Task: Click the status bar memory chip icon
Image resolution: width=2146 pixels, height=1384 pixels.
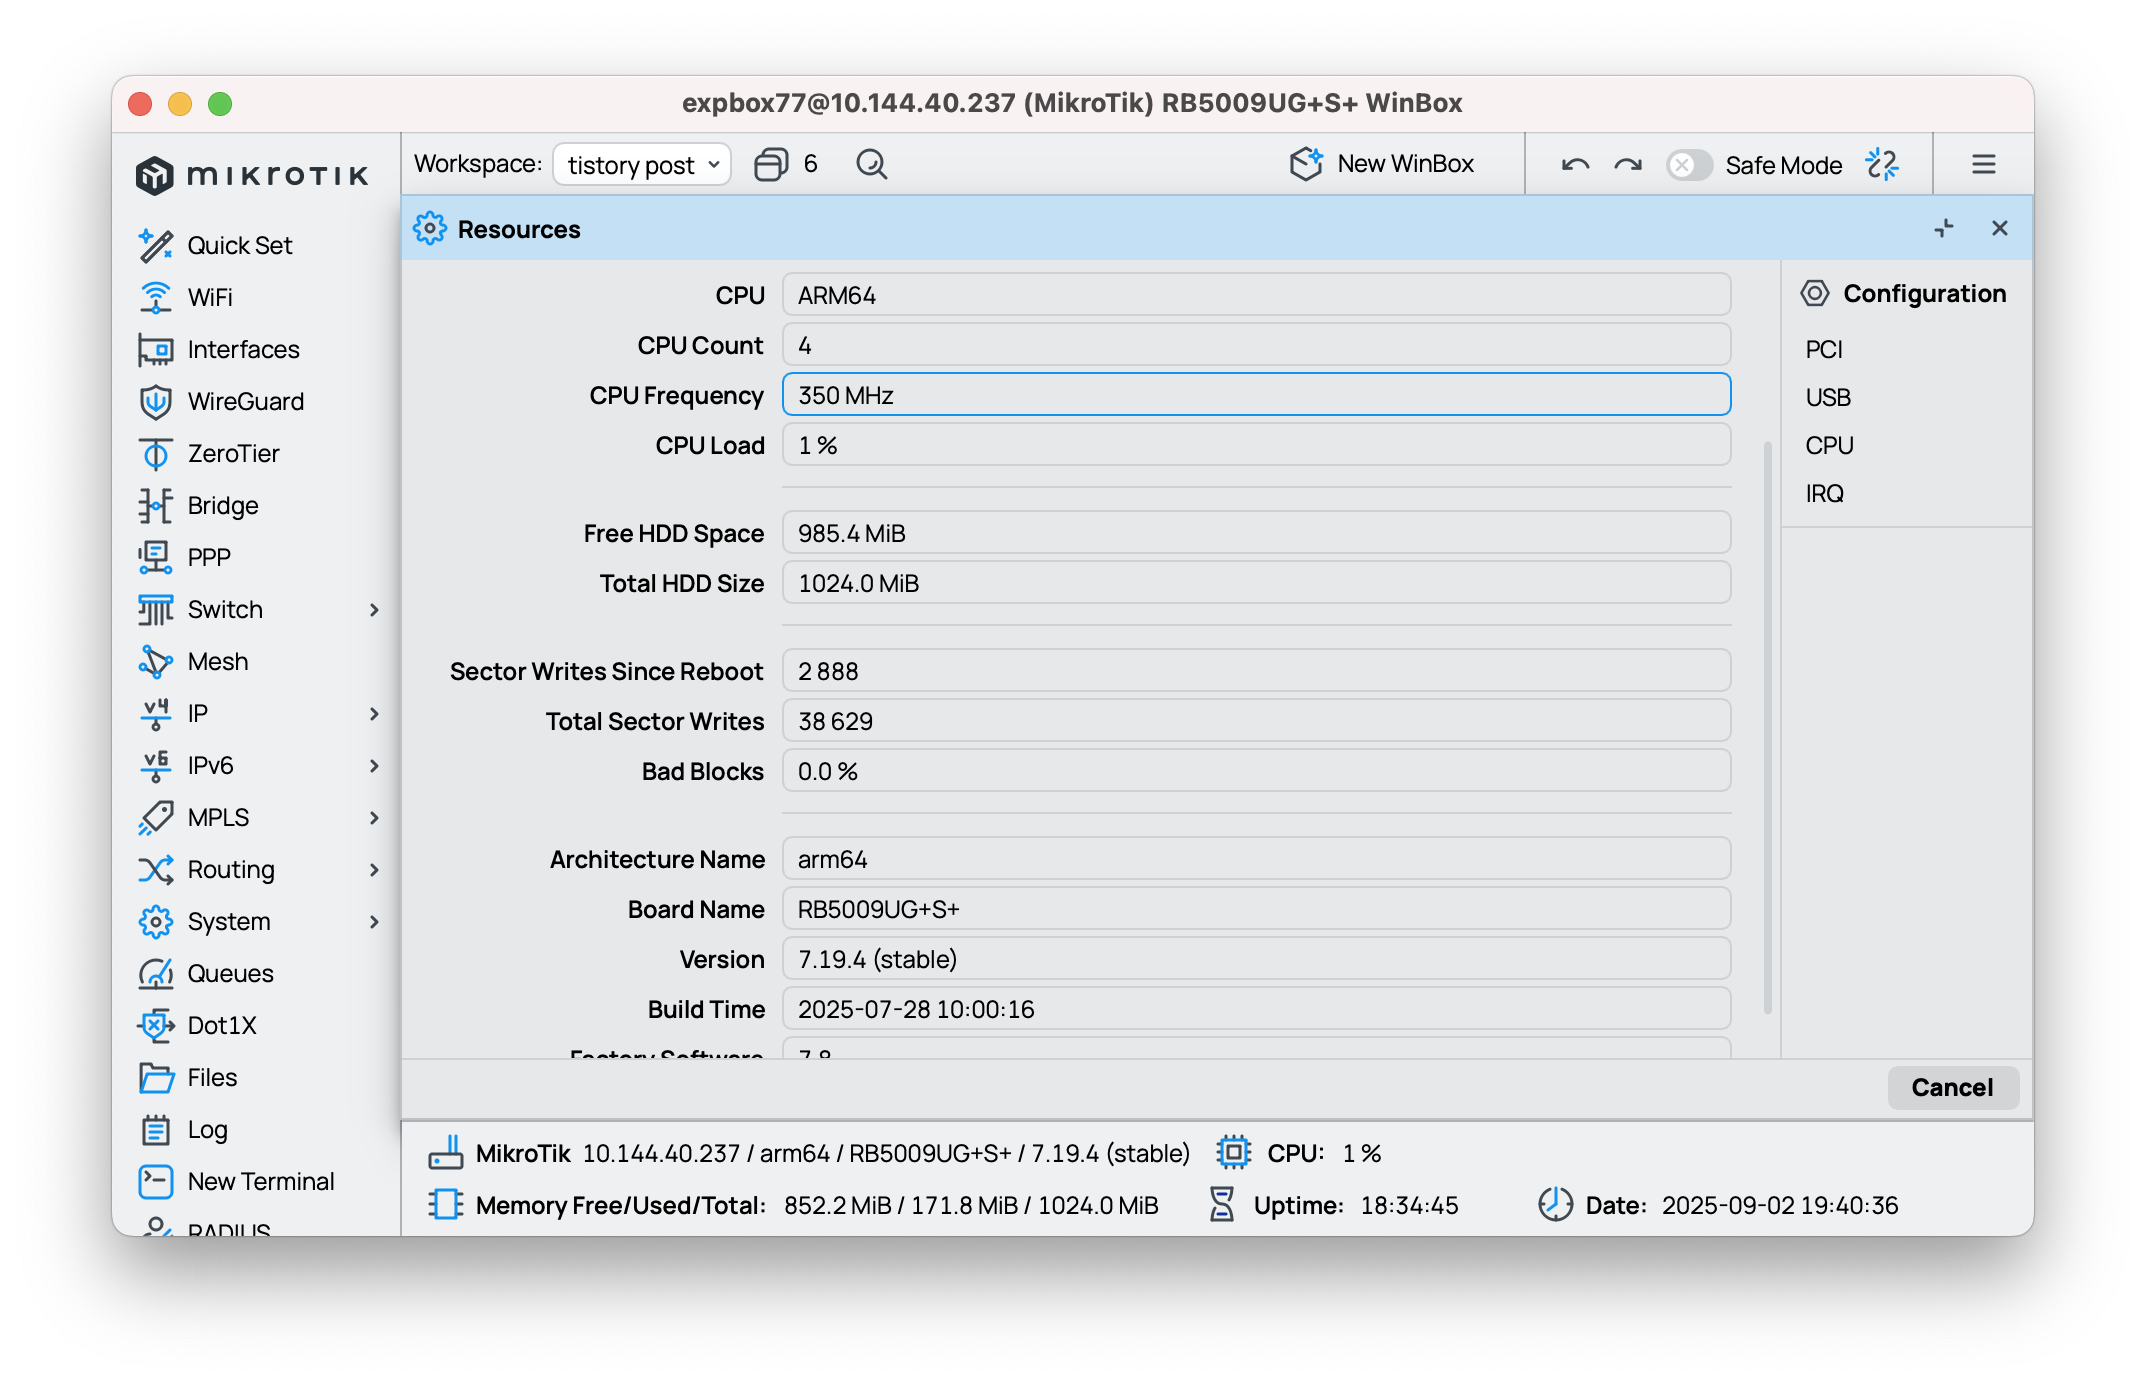Action: coord(446,1205)
